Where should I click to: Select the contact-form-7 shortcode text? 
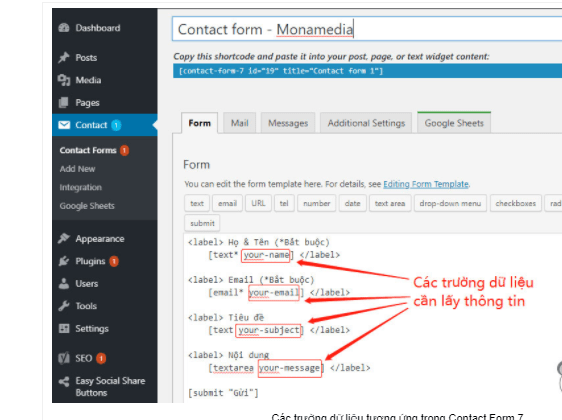coord(281,71)
